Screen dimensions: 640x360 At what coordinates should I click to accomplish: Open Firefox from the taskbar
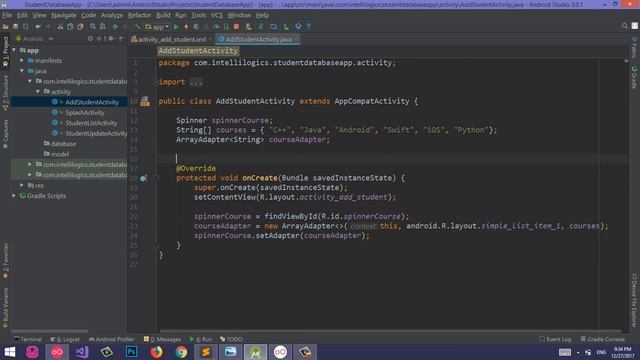click(x=156, y=352)
